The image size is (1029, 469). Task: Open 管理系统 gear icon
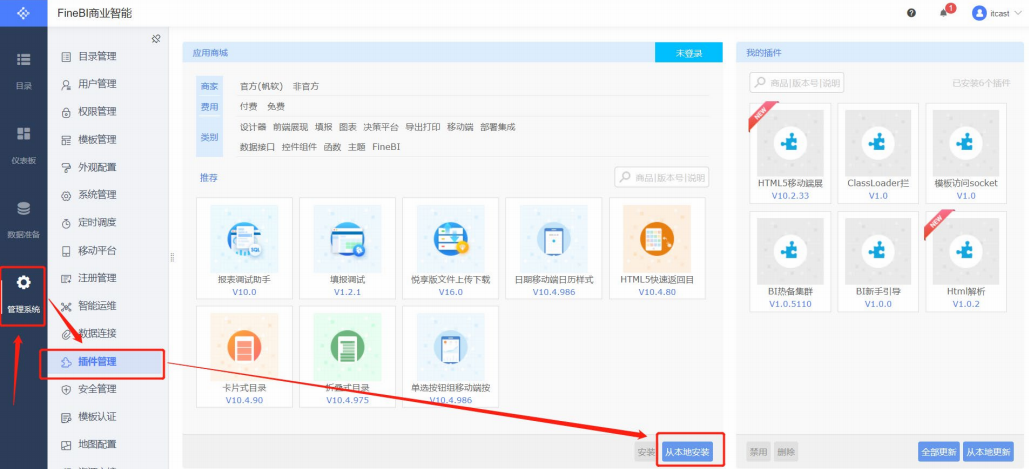(x=24, y=282)
